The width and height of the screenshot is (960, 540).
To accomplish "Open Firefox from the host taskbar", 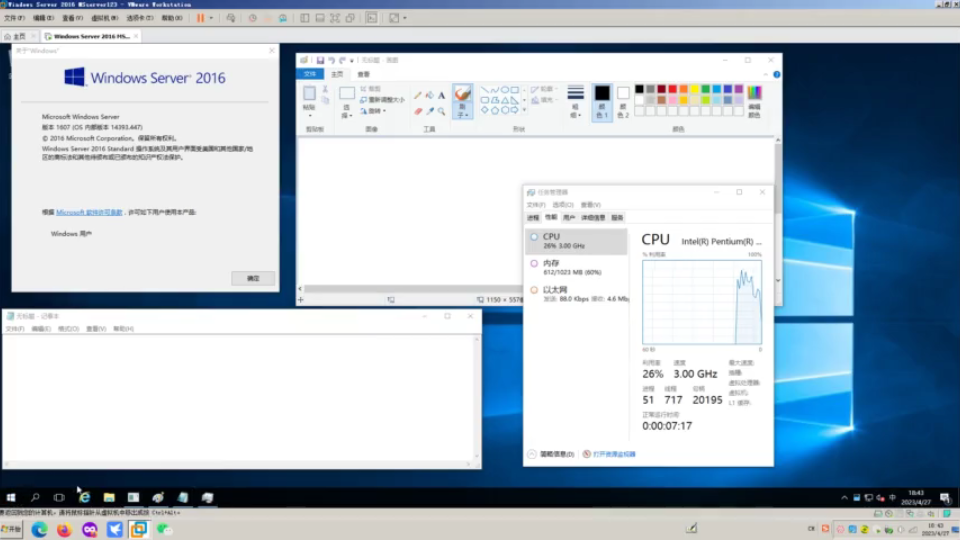I will click(x=64, y=530).
